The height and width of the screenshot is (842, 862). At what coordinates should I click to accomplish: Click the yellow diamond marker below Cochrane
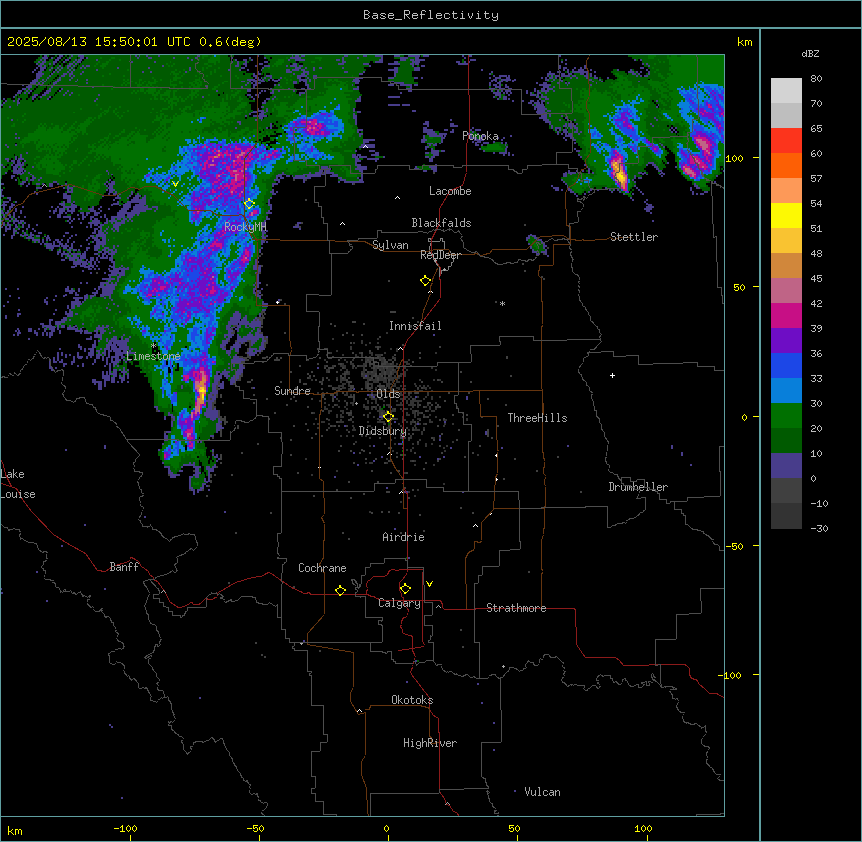tap(340, 590)
